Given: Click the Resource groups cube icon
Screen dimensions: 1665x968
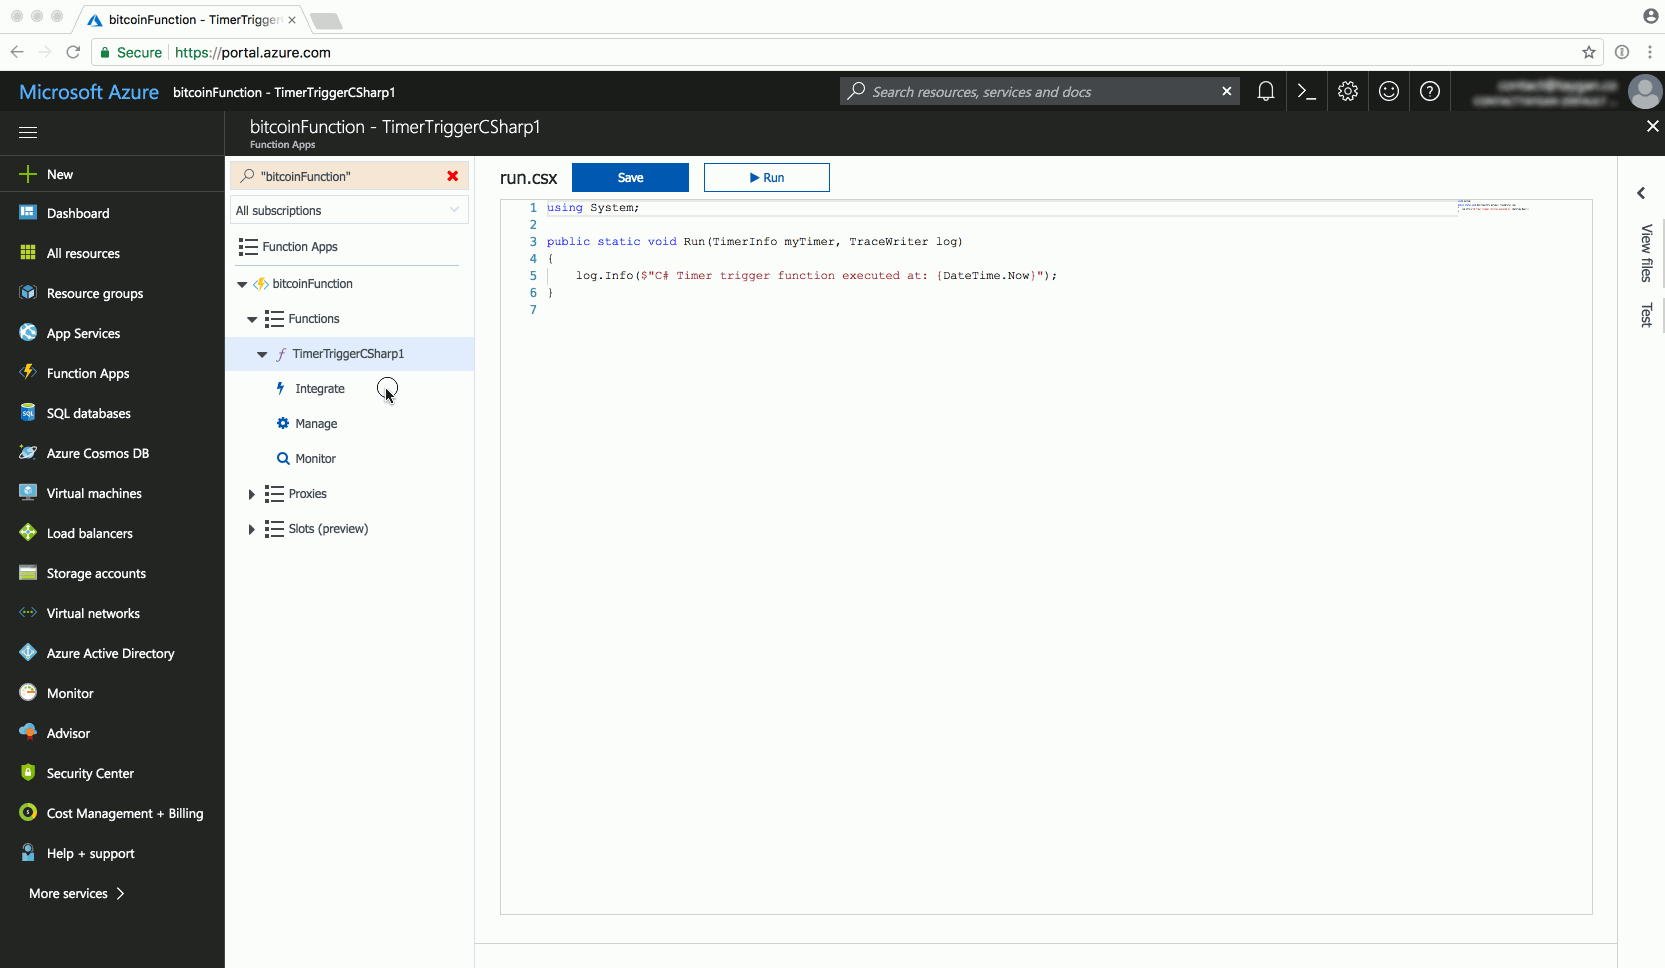Looking at the screenshot, I should pos(28,293).
